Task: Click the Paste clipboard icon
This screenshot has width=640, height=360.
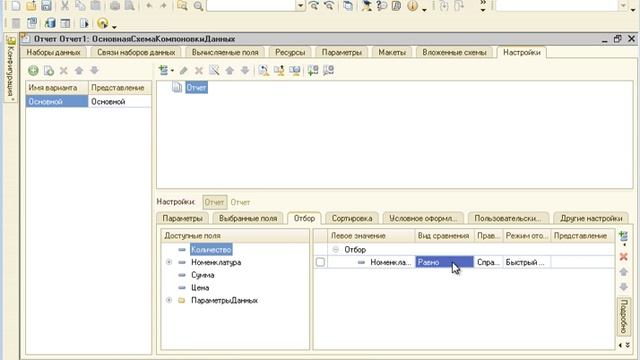Action: pyautogui.click(x=96, y=5)
